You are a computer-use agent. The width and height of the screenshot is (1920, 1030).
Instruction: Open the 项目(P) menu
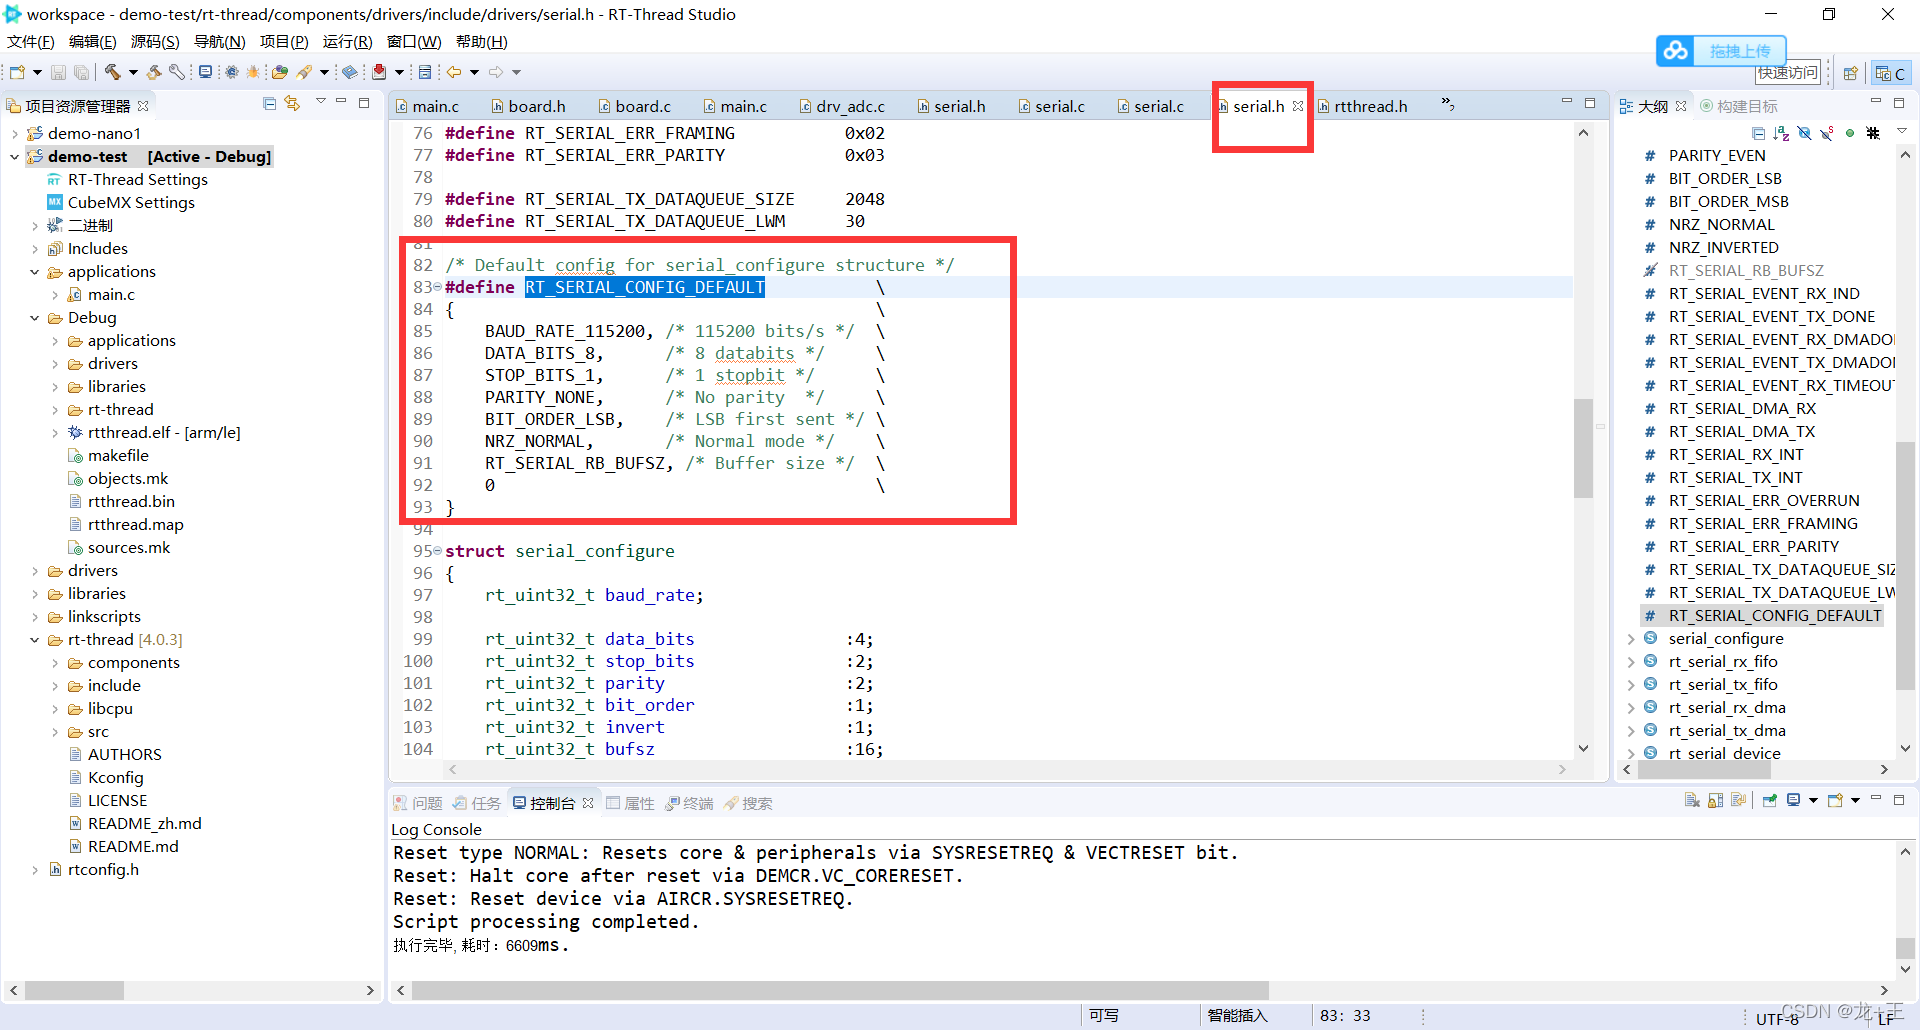pyautogui.click(x=284, y=42)
